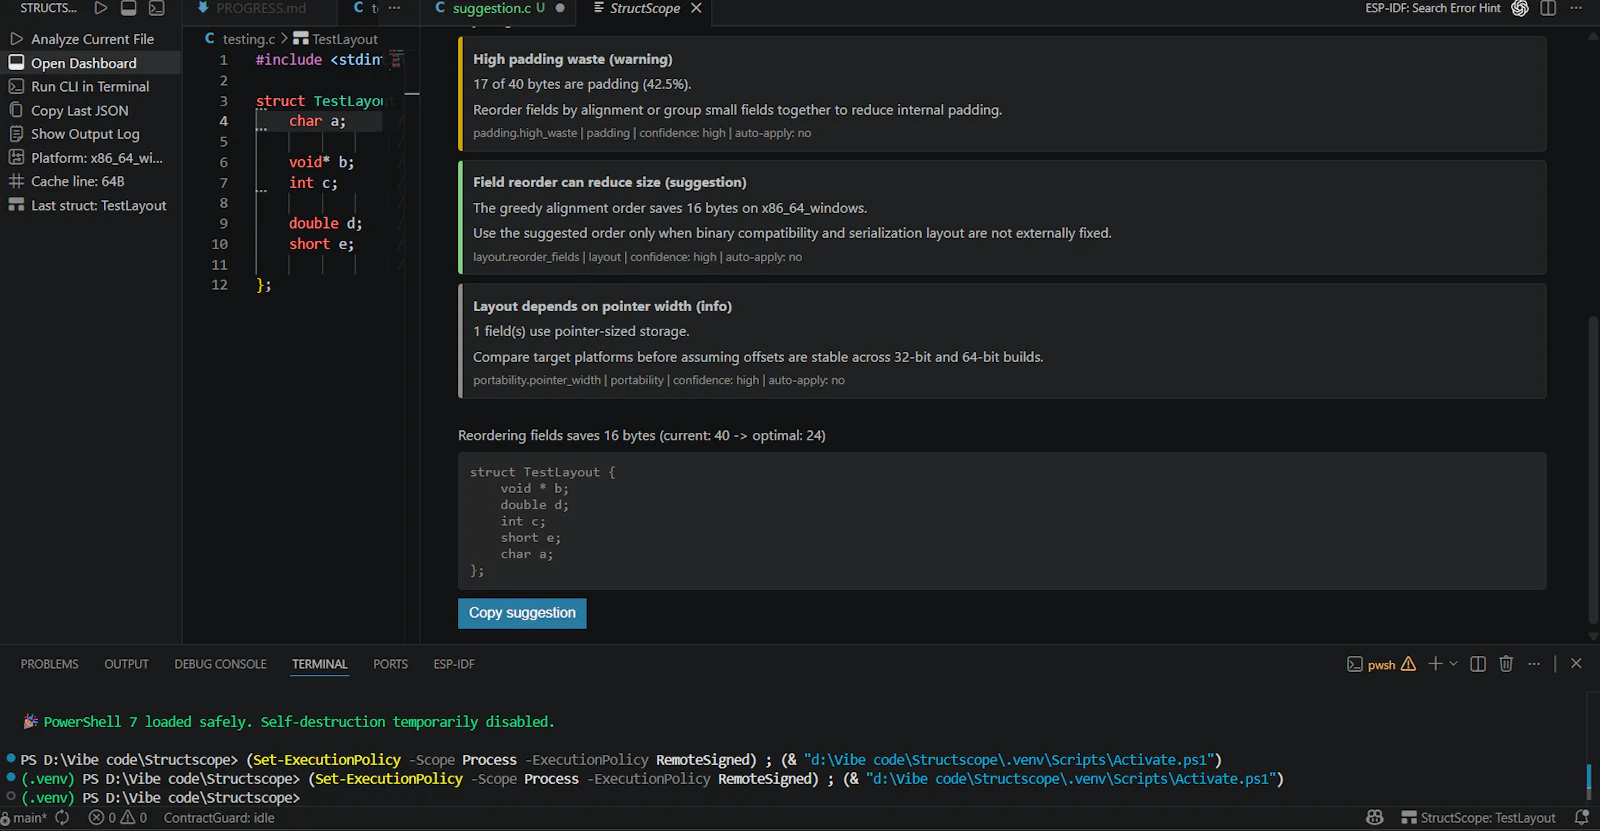Open dashboard icon in STRUCTS sidebar header
The width and height of the screenshot is (1600, 831).
pyautogui.click(x=129, y=8)
